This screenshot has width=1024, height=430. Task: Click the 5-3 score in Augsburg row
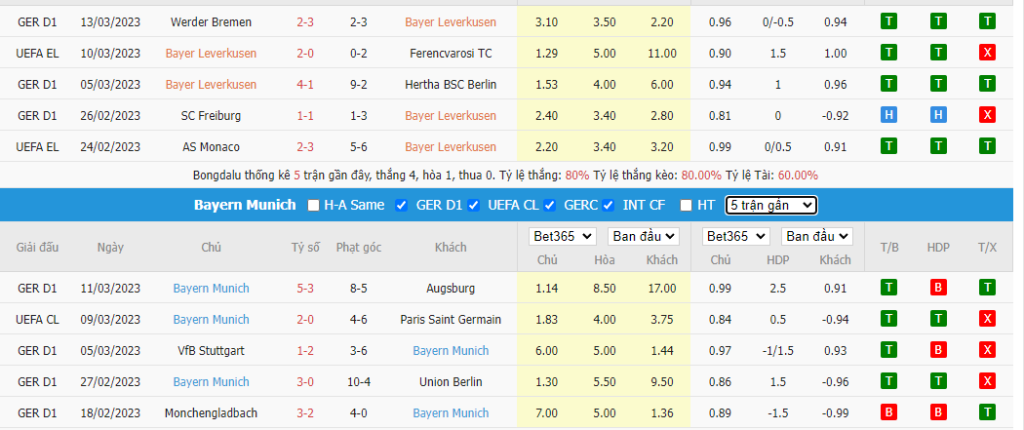(x=305, y=288)
